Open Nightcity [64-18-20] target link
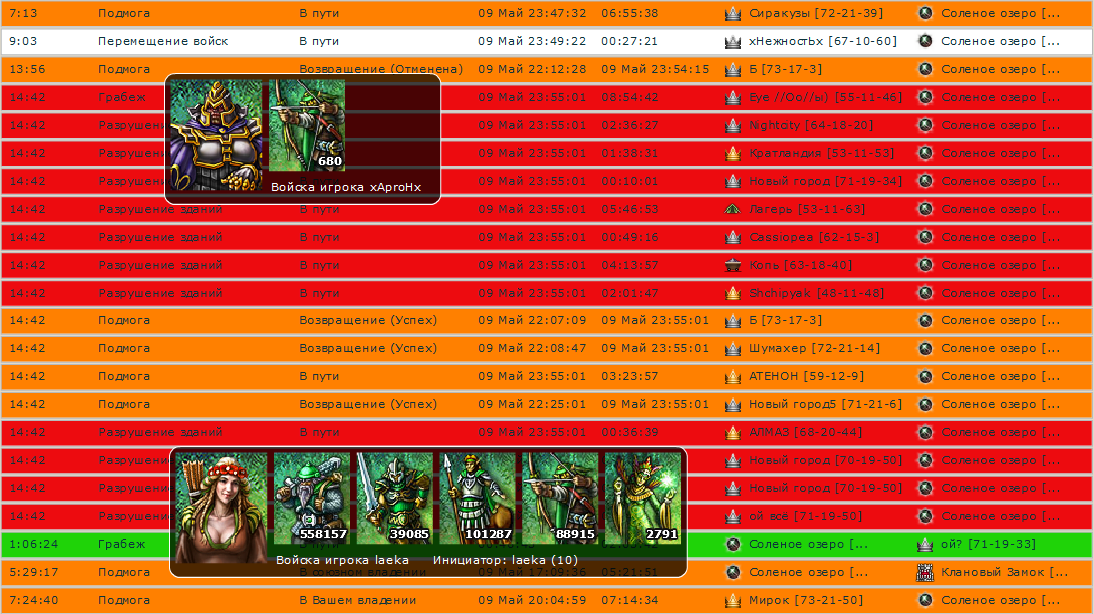 tap(811, 126)
